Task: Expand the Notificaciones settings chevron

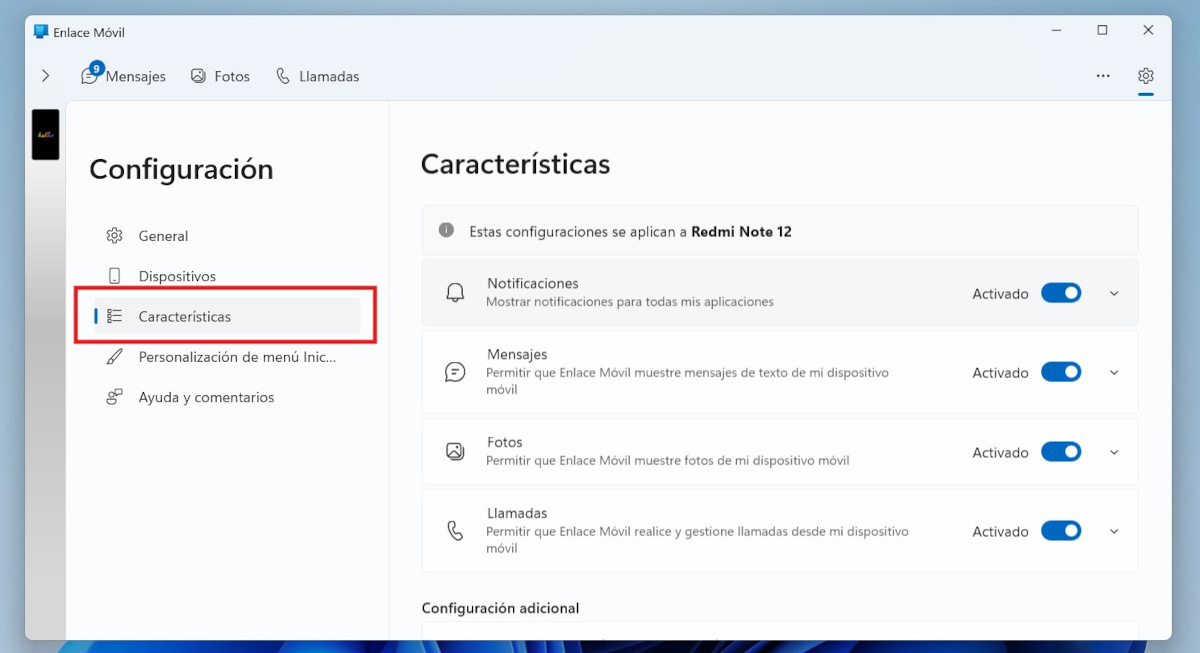Action: (1114, 293)
